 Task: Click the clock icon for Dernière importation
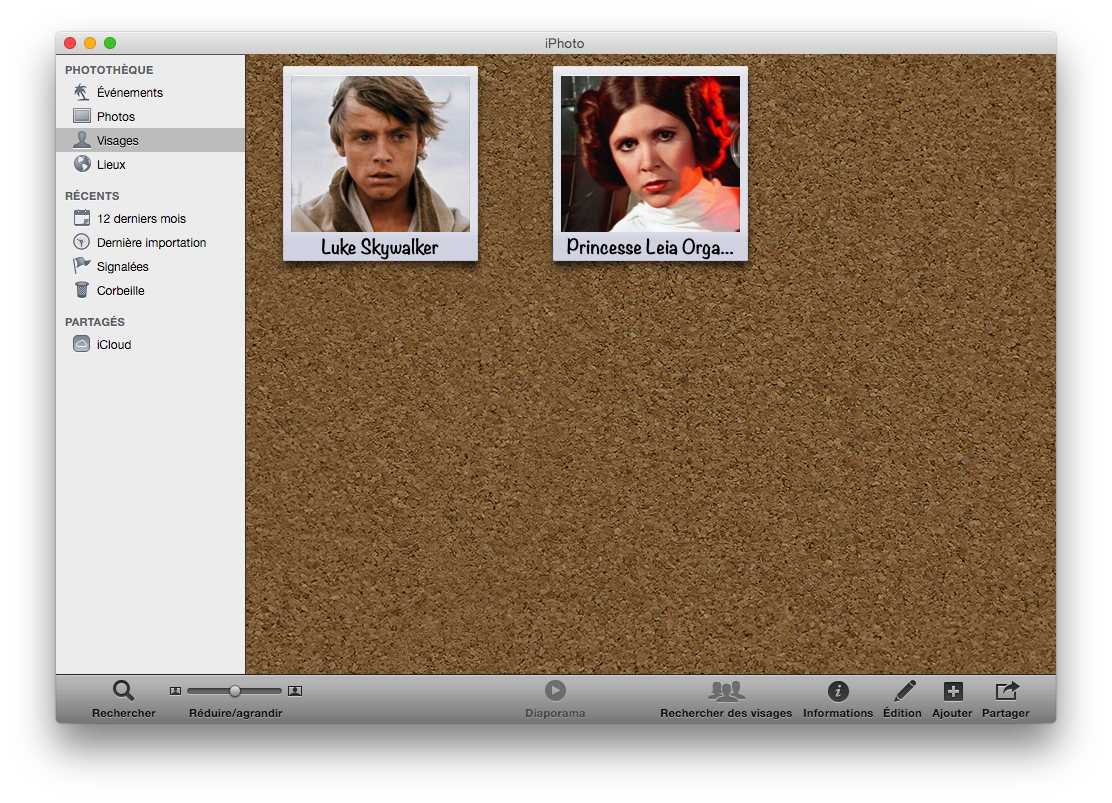(82, 242)
